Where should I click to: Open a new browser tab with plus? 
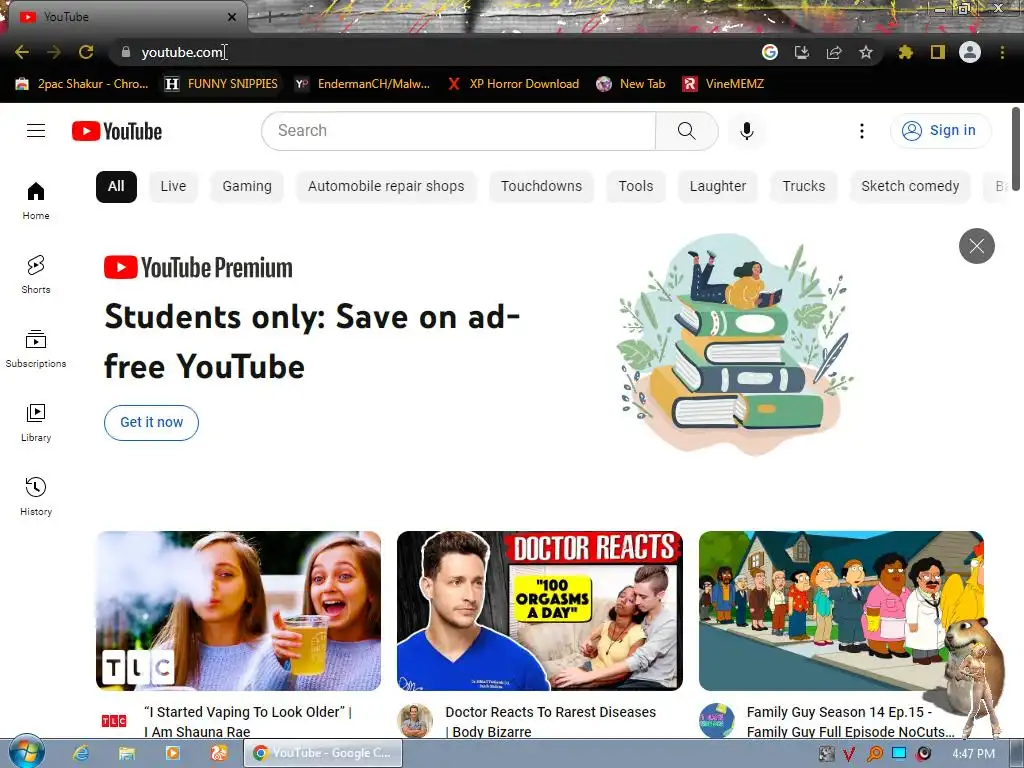point(269,17)
